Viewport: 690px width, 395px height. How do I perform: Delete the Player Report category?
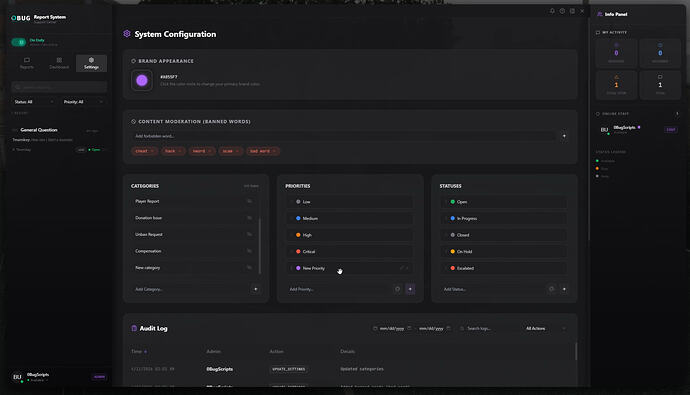click(250, 201)
